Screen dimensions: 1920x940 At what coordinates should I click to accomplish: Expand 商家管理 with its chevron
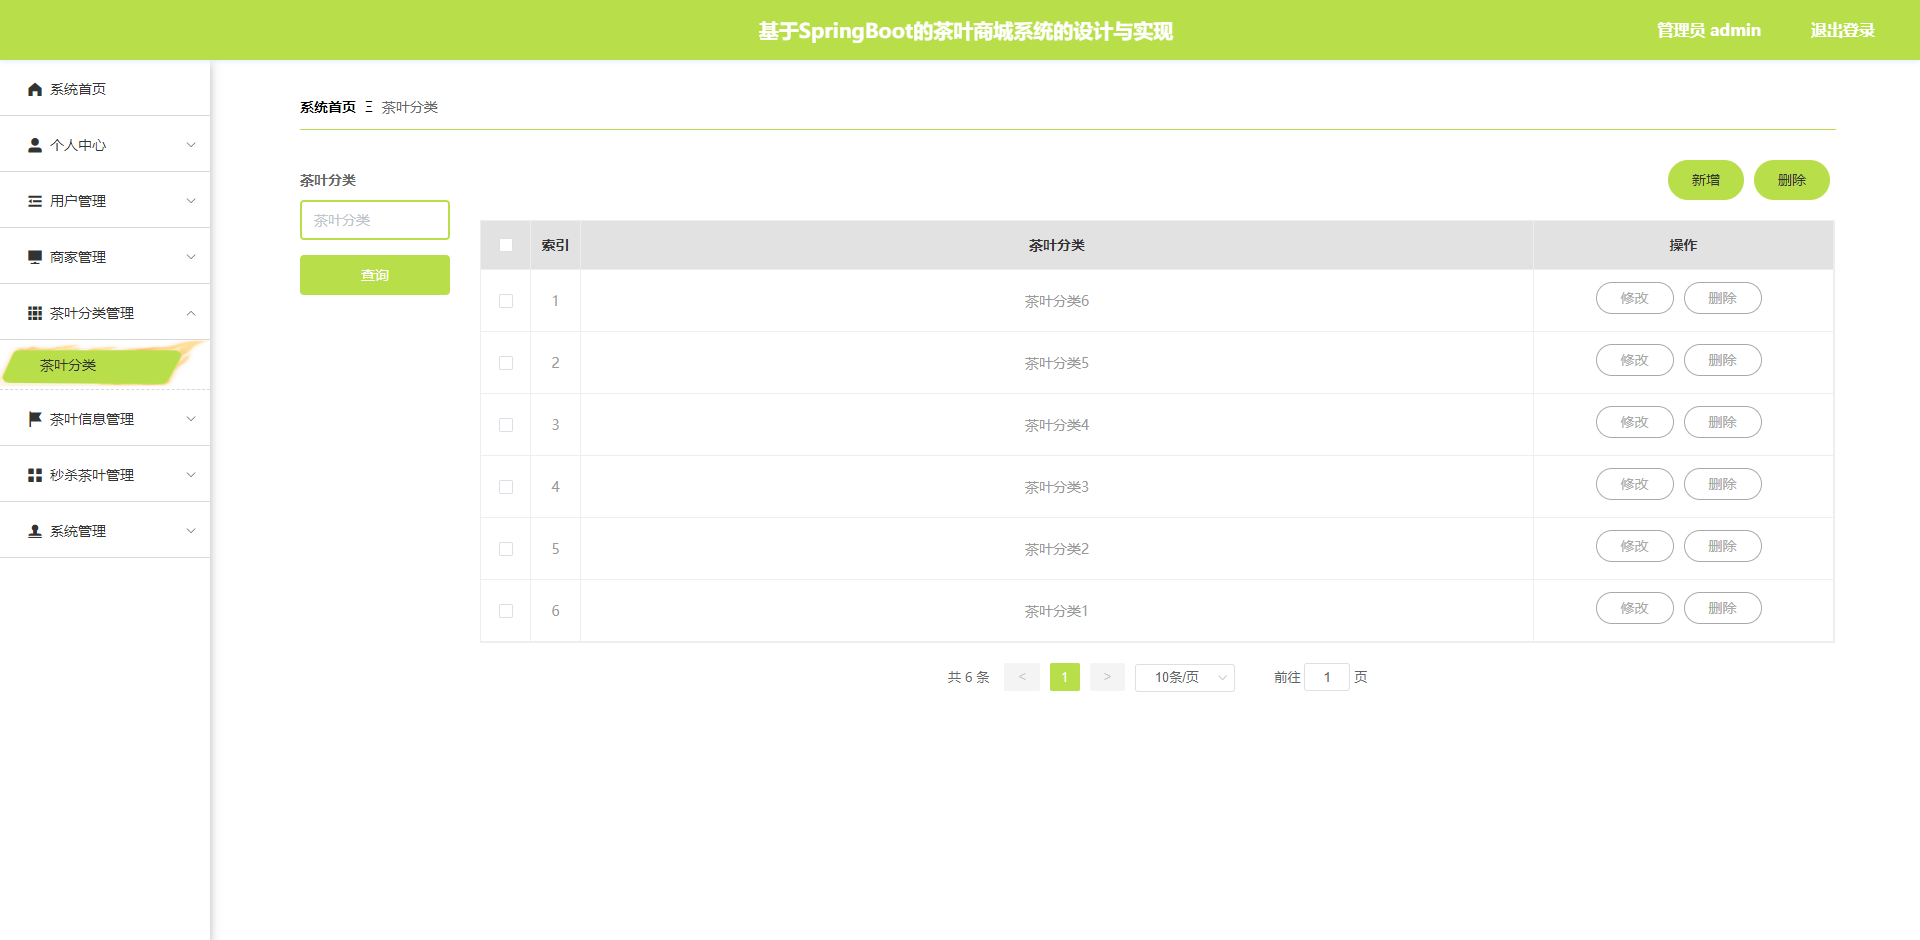191,257
